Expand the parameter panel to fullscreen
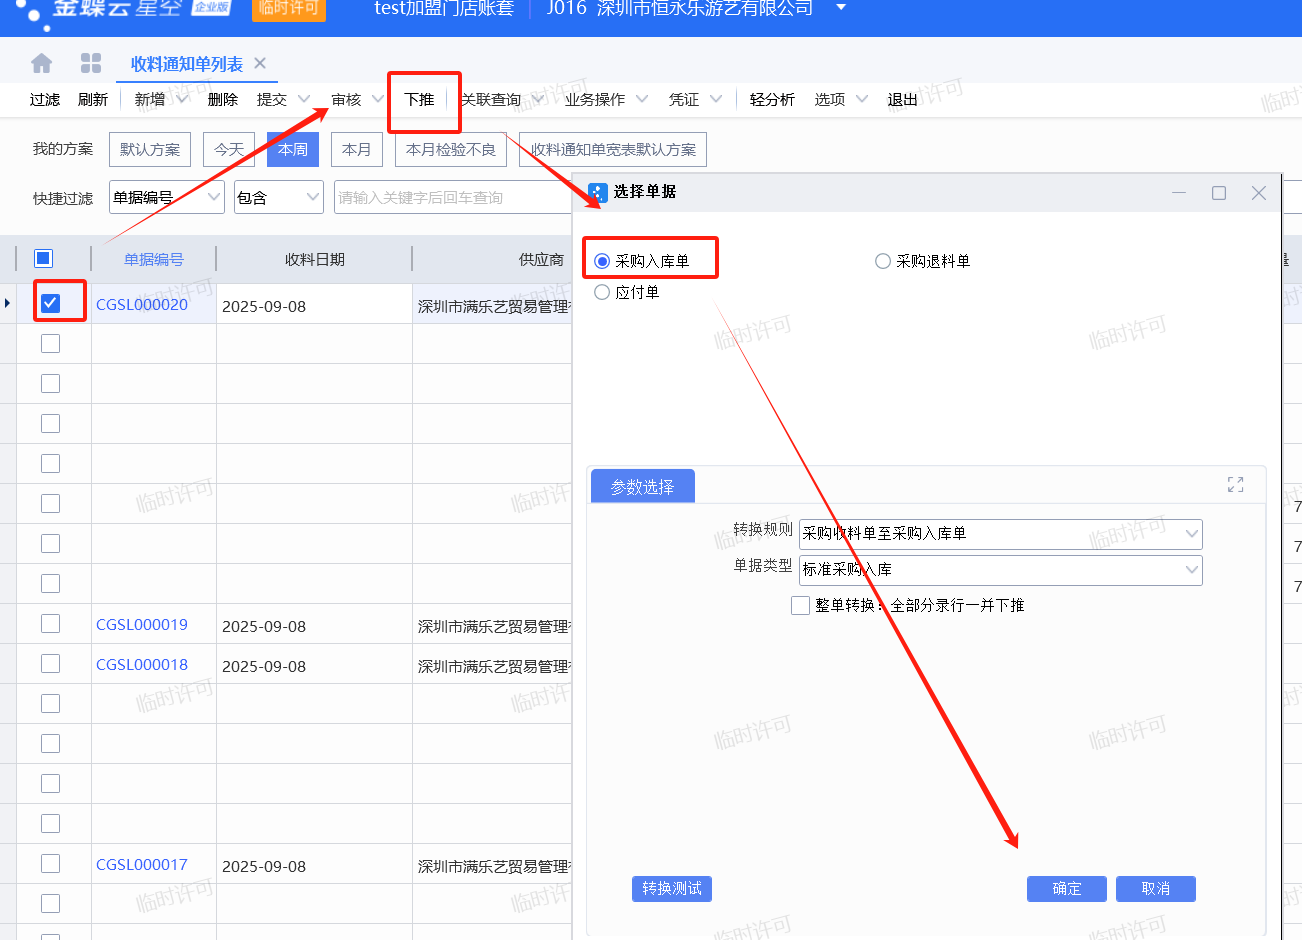 click(1235, 485)
